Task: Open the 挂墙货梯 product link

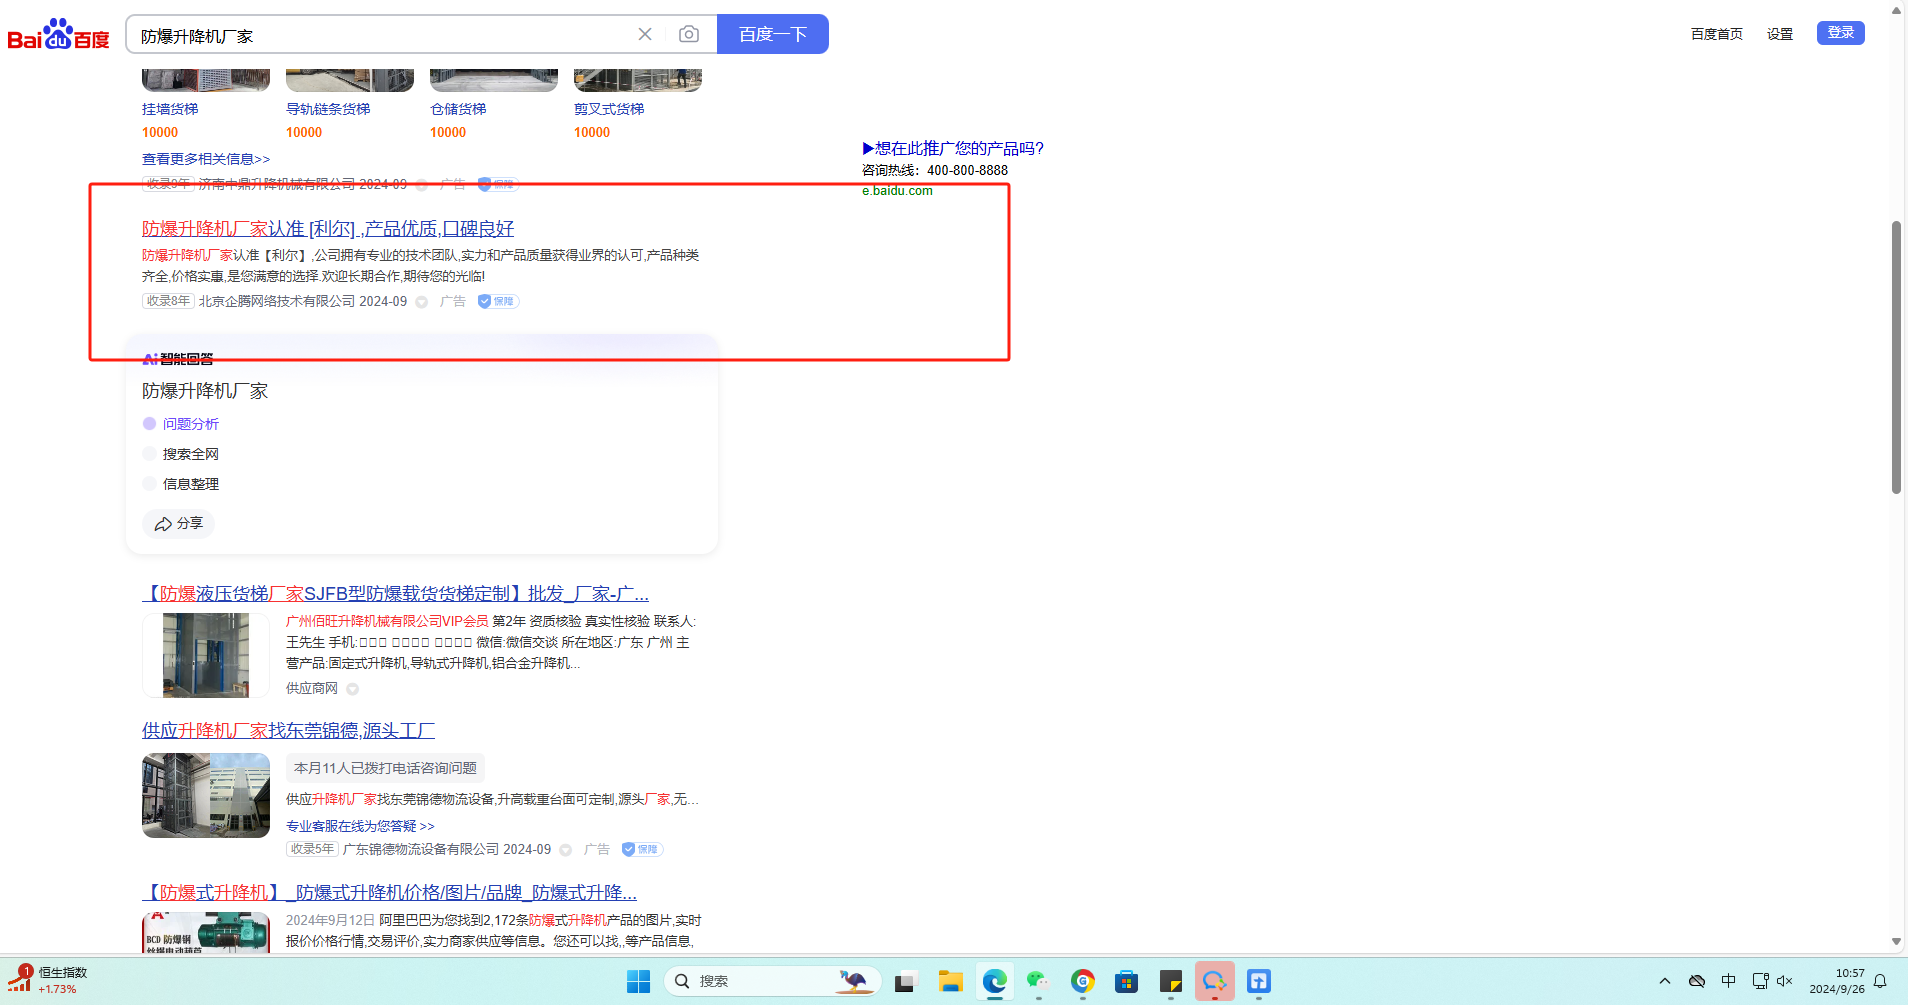Action: tap(170, 109)
